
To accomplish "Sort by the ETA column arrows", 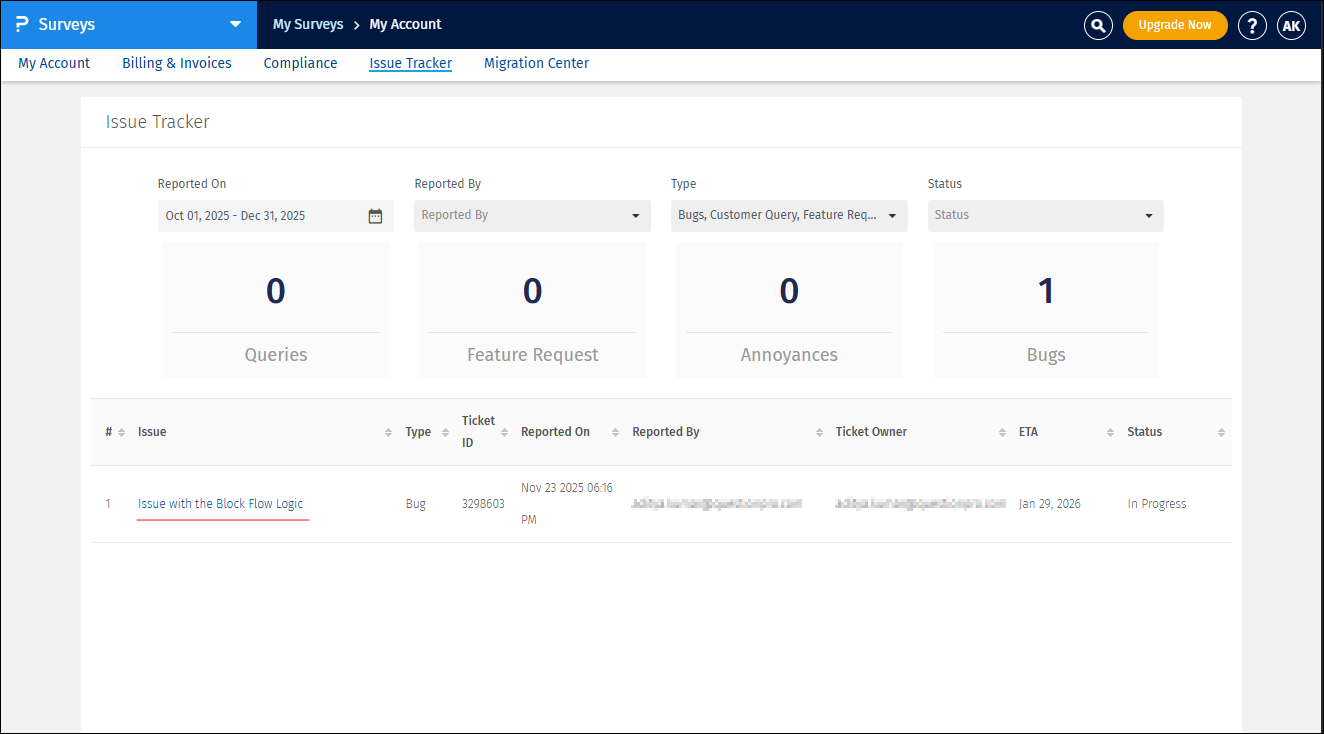I will pyautogui.click(x=1110, y=432).
